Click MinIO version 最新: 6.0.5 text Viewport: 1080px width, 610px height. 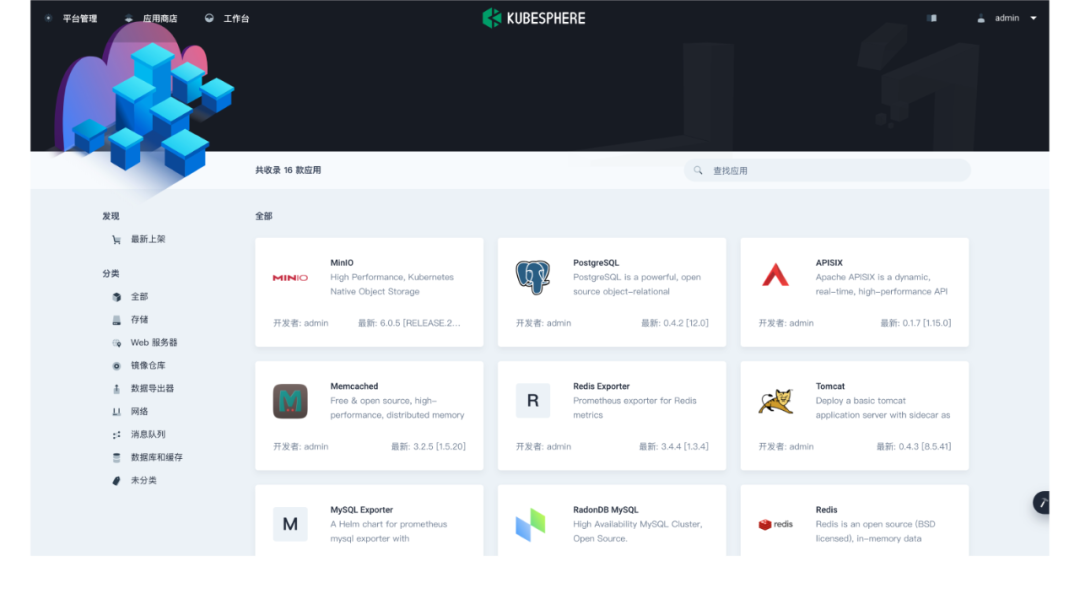(409, 323)
